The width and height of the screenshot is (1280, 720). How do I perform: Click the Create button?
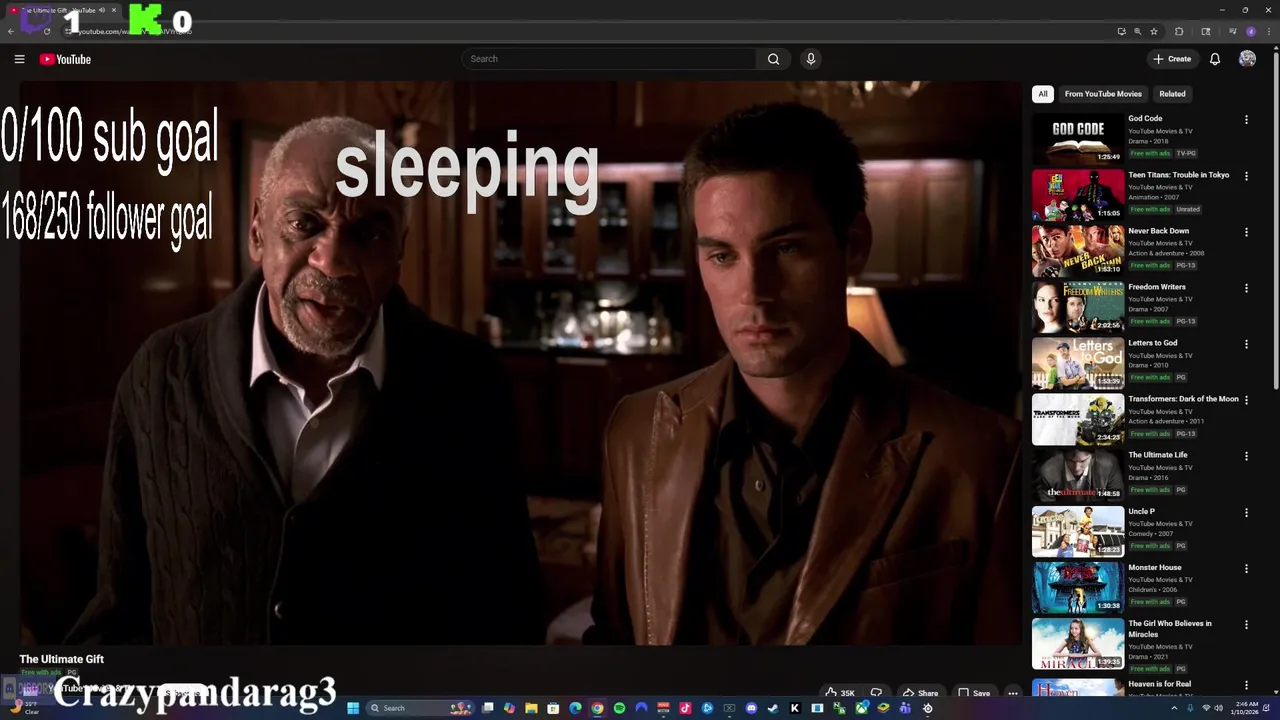point(1172,59)
